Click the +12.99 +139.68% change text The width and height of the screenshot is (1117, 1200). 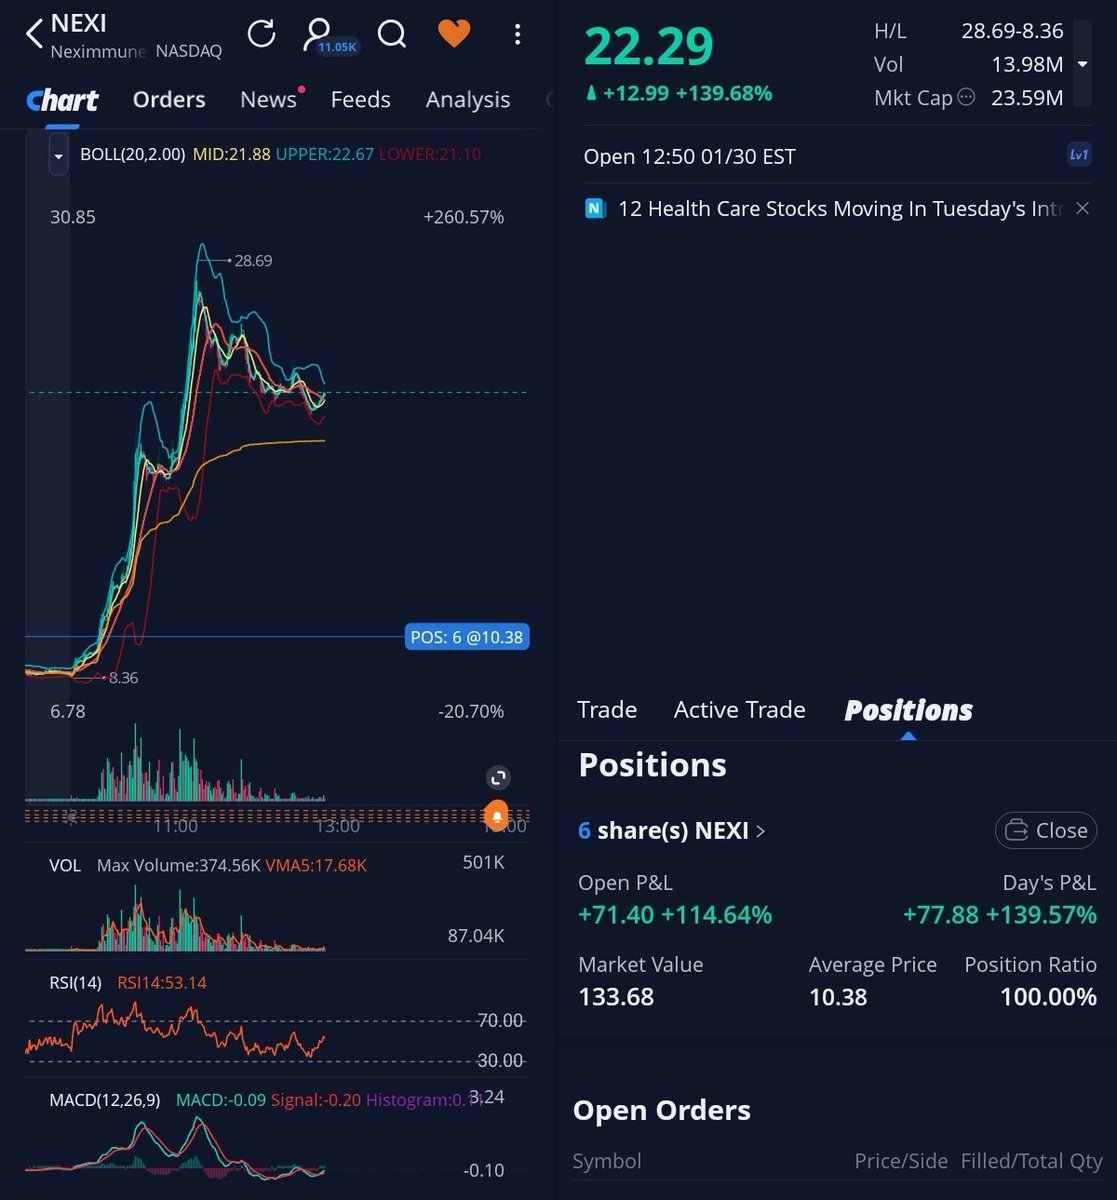pyautogui.click(x=679, y=94)
